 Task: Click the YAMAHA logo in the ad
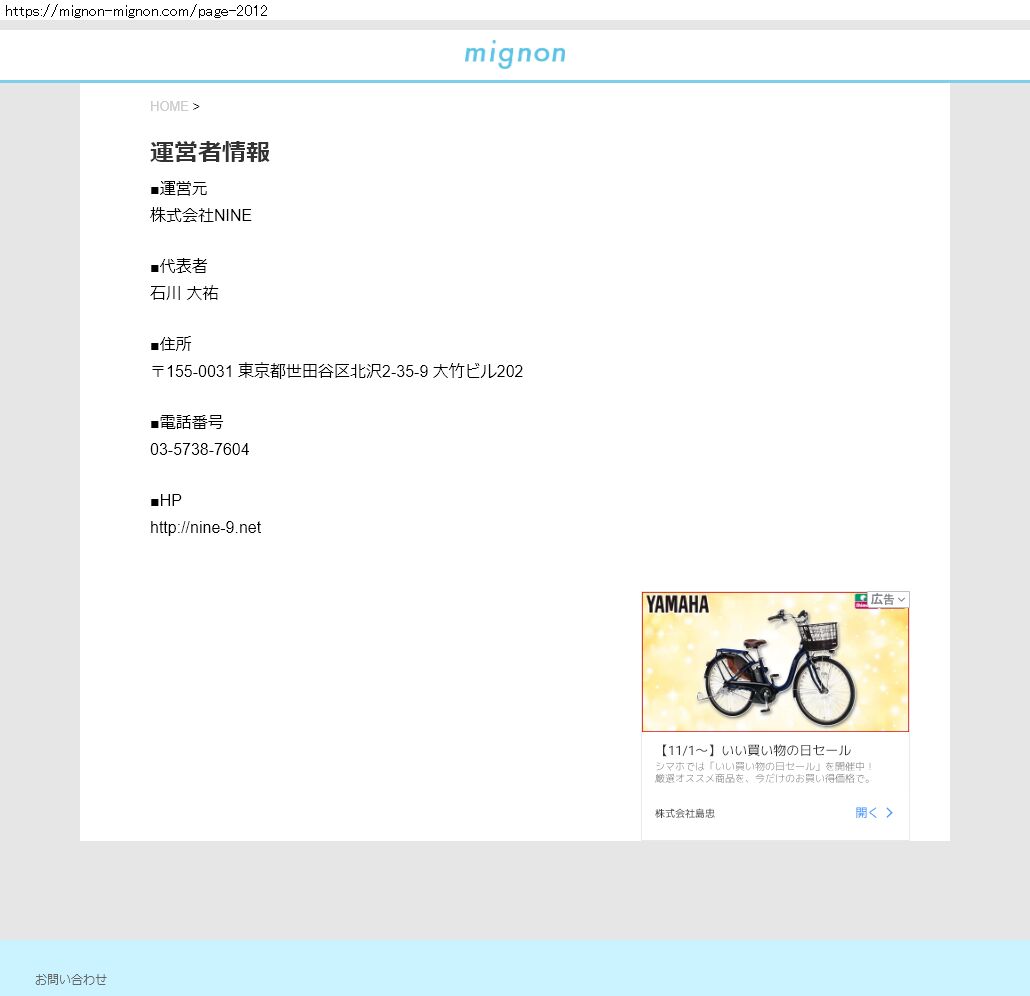[677, 605]
